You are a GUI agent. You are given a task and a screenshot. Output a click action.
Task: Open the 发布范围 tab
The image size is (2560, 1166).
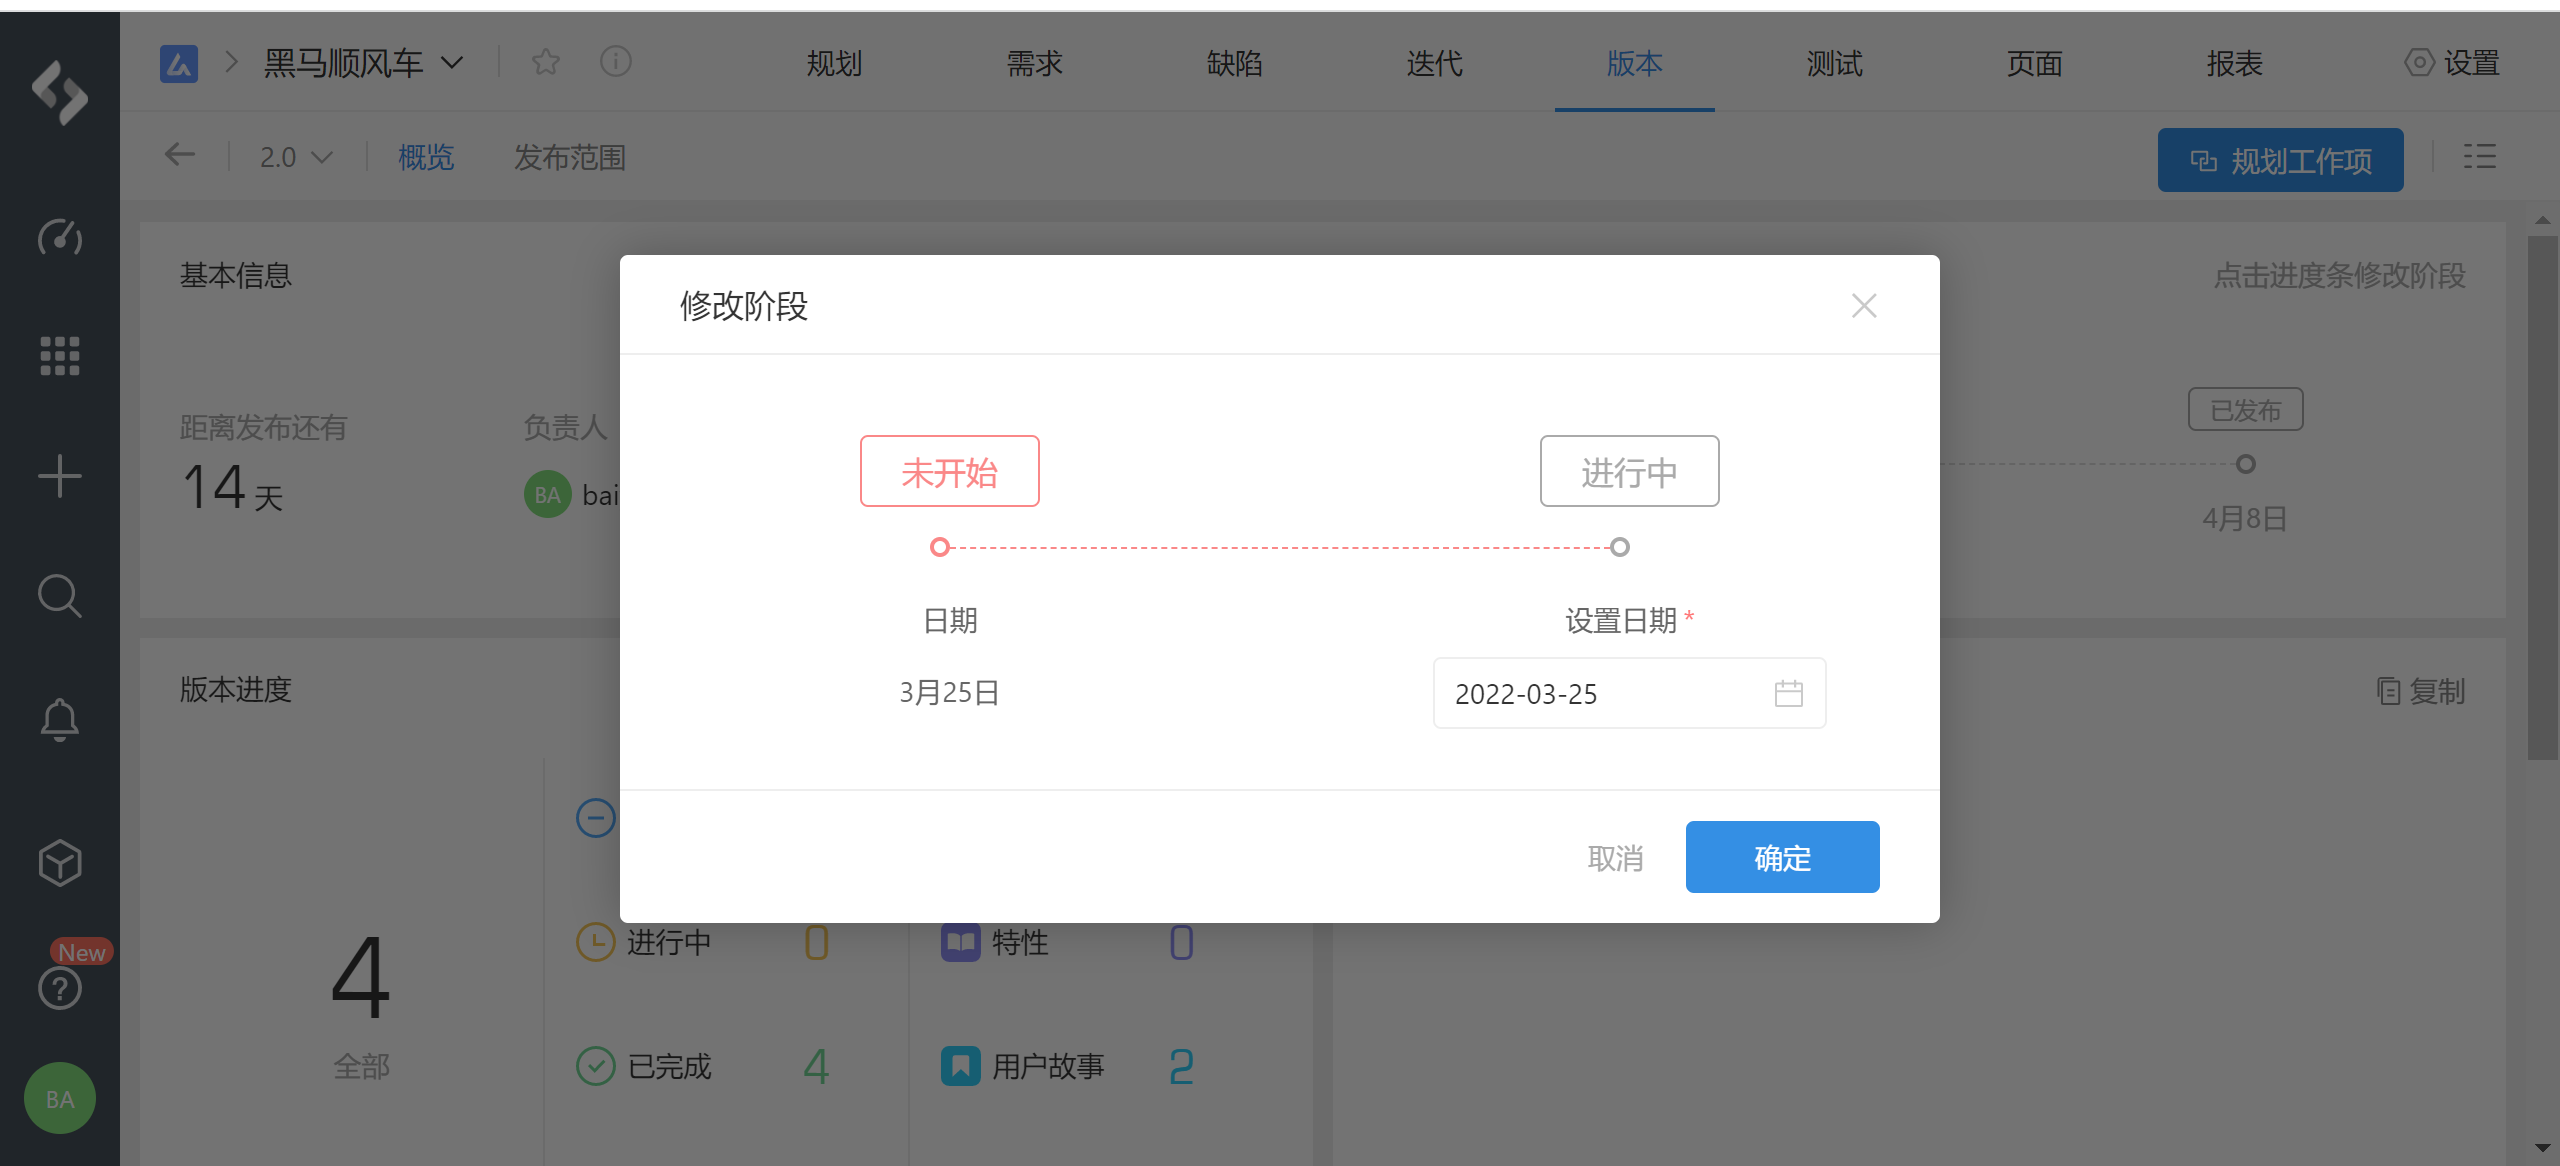point(569,157)
